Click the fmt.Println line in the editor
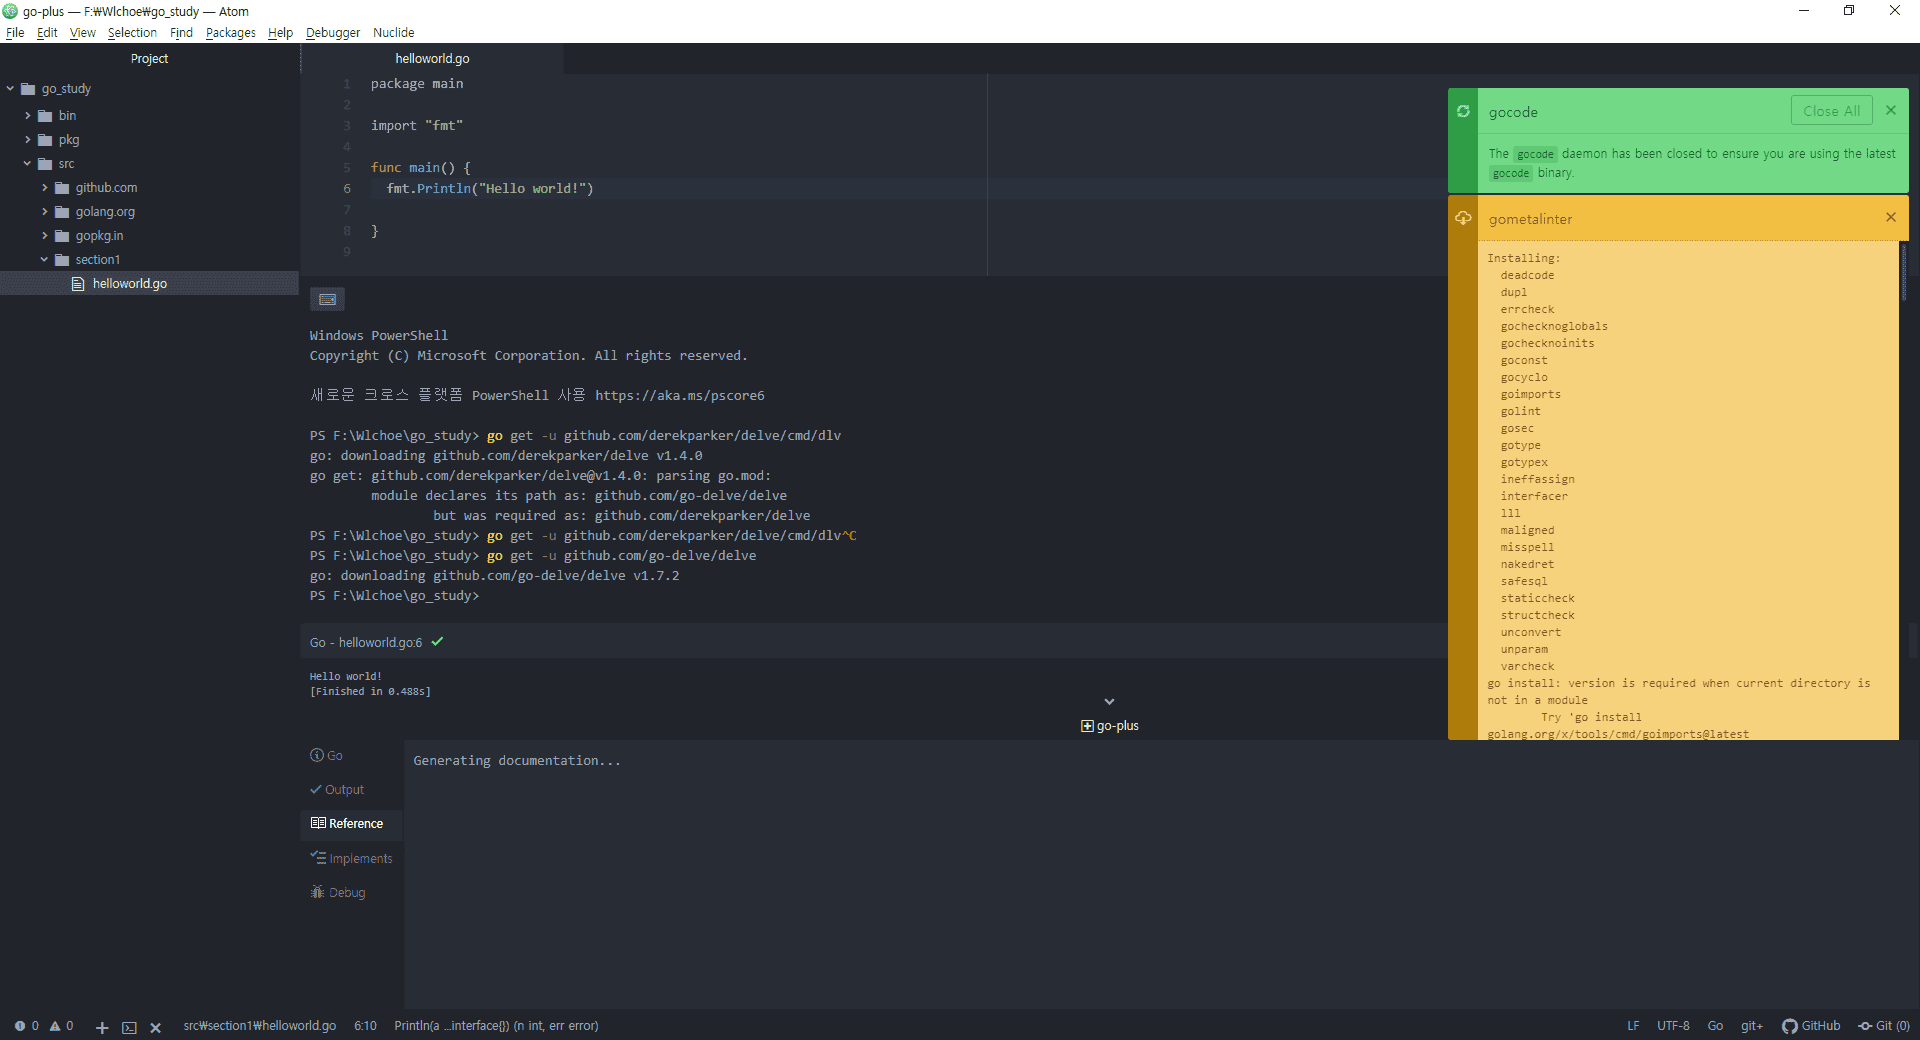The width and height of the screenshot is (1920, 1040). 490,189
